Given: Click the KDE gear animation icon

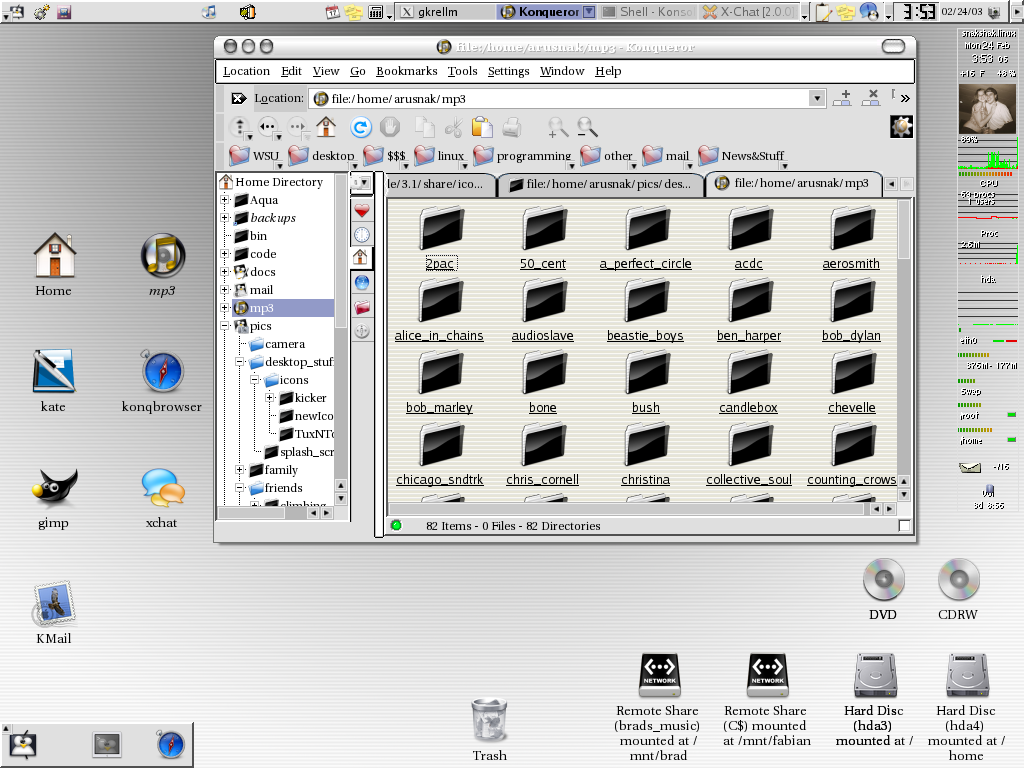Looking at the screenshot, I should point(901,126).
